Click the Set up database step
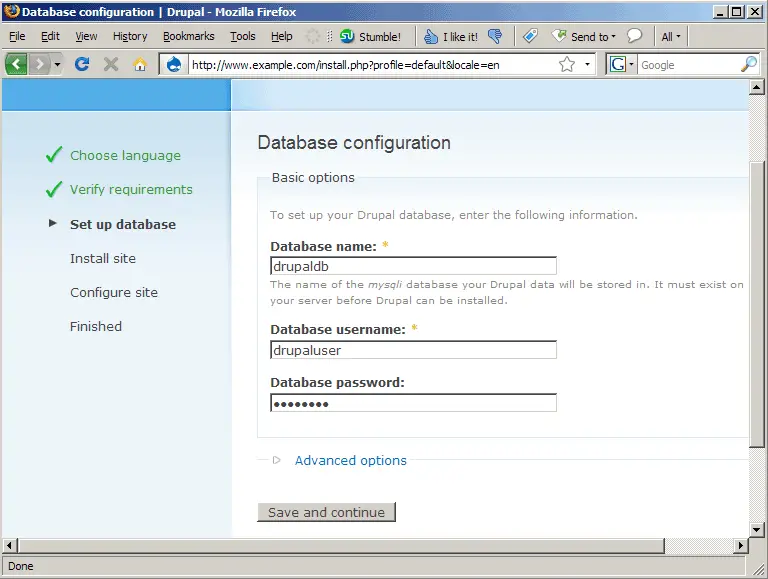Image resolution: width=768 pixels, height=579 pixels. pyautogui.click(x=123, y=224)
